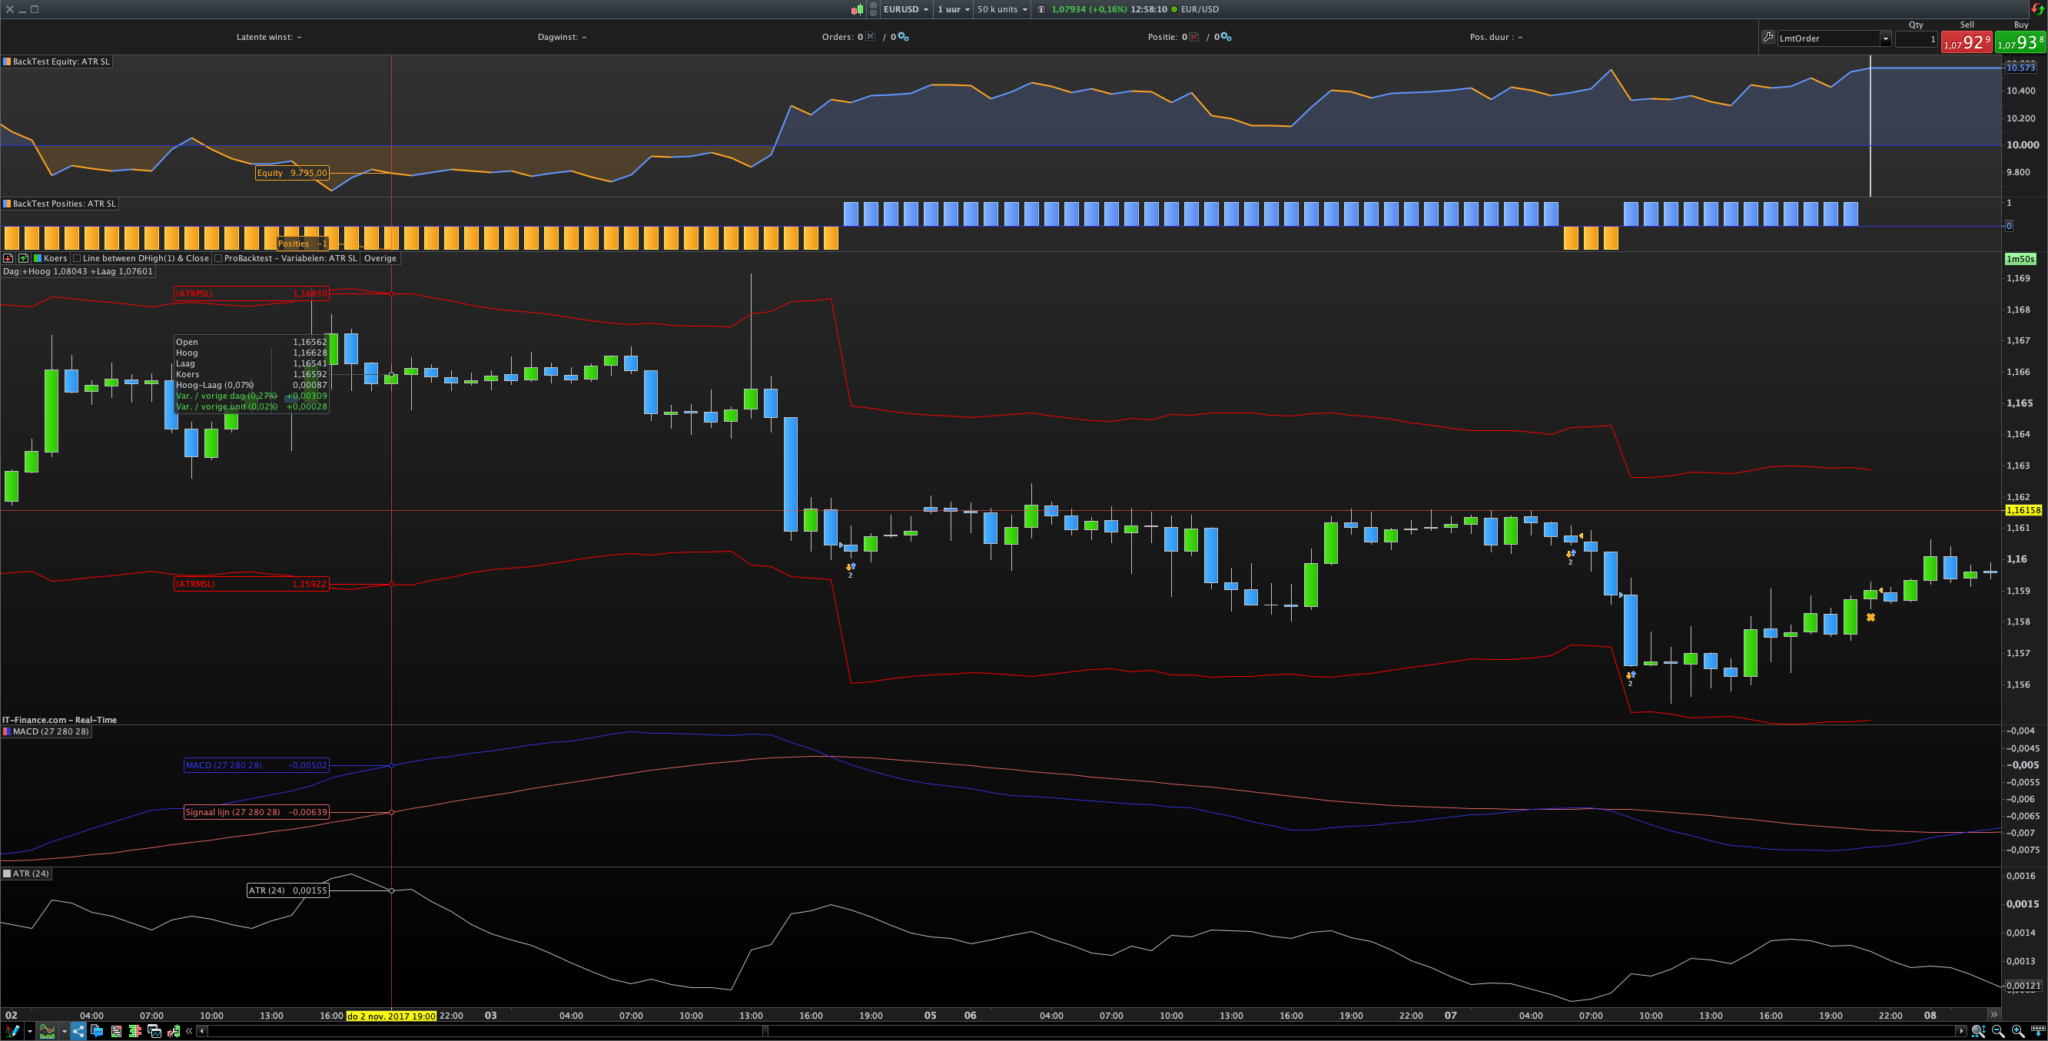Open the gears settings icon next to Orders
The image size is (2048, 1041).
click(903, 37)
